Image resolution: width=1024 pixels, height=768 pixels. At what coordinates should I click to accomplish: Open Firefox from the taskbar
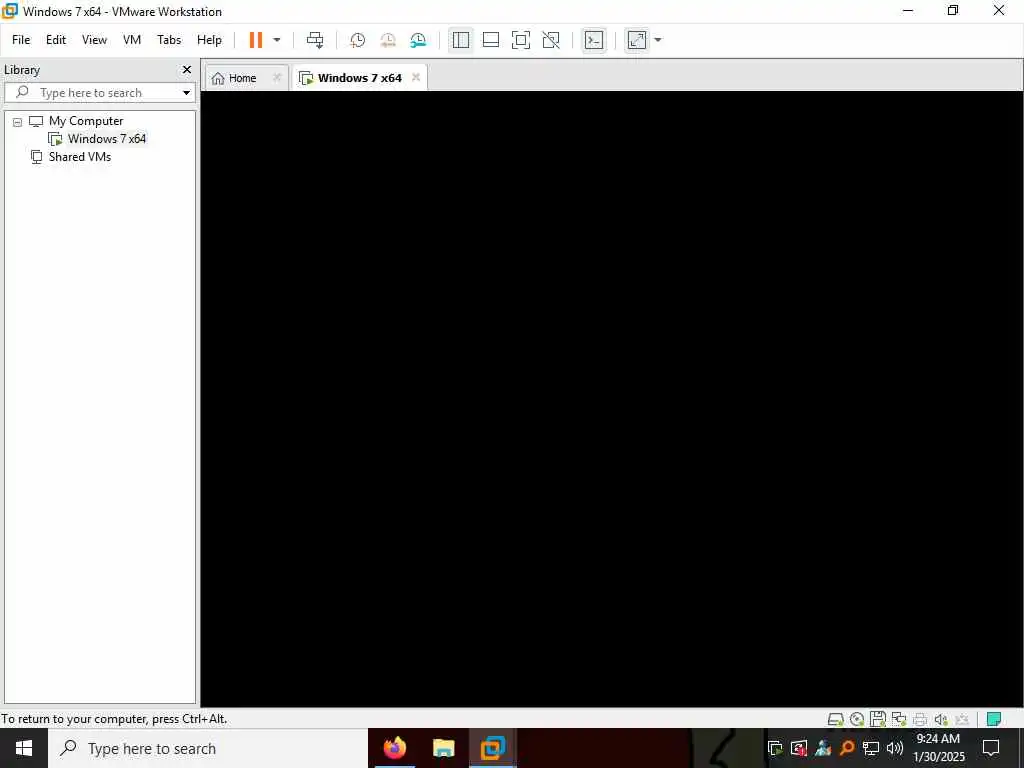pyautogui.click(x=394, y=748)
